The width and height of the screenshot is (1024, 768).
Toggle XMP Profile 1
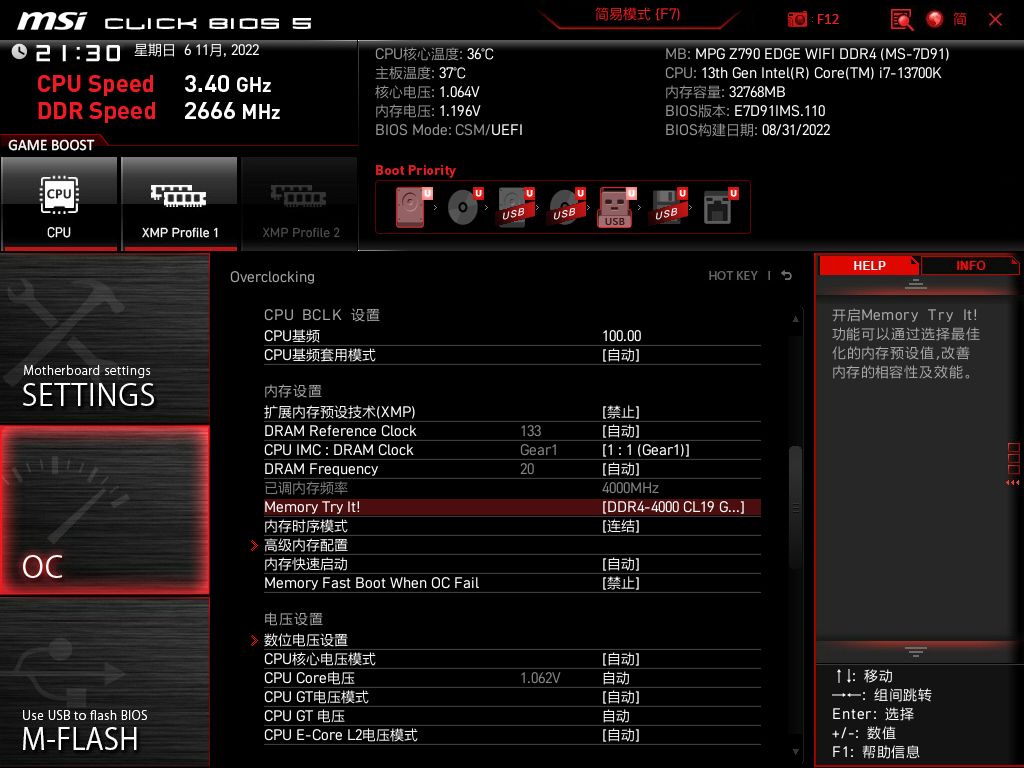tap(179, 203)
